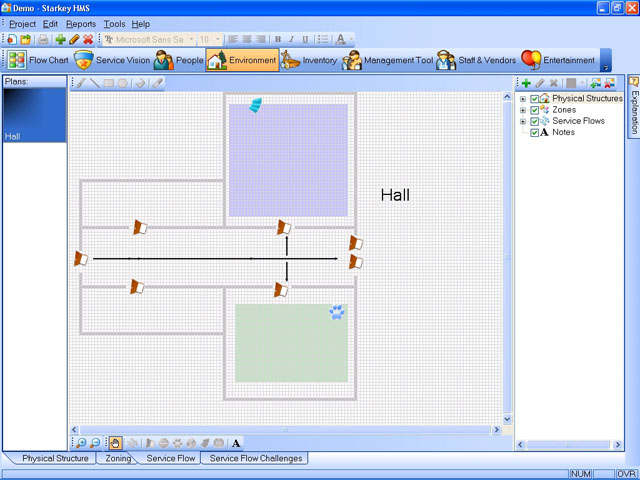This screenshot has height=480, width=640.
Task: Click the Zoom Out magnifier icon
Action: [x=95, y=443]
